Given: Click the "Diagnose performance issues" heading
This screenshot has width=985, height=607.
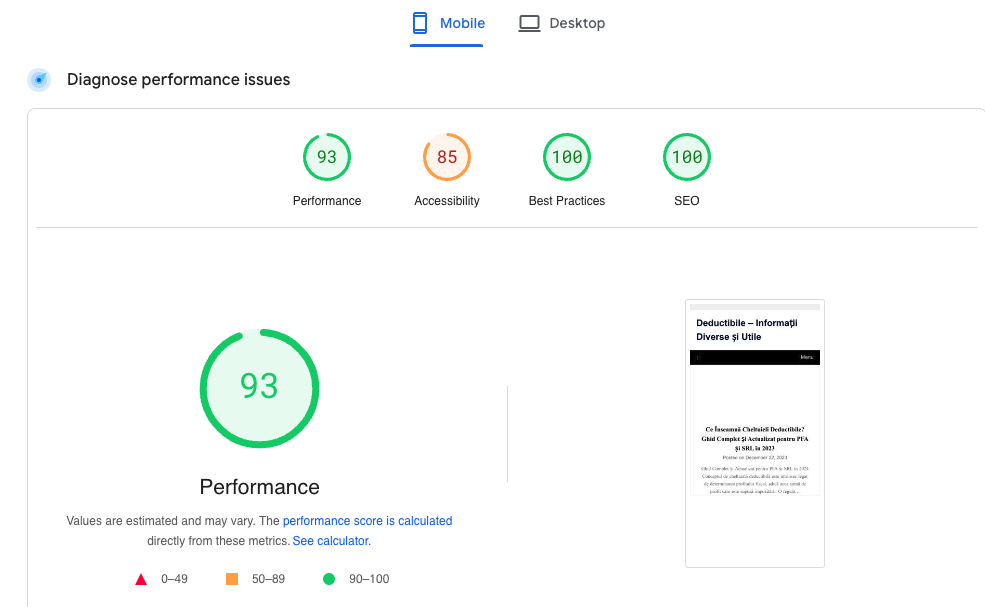Looking at the screenshot, I should click(178, 80).
